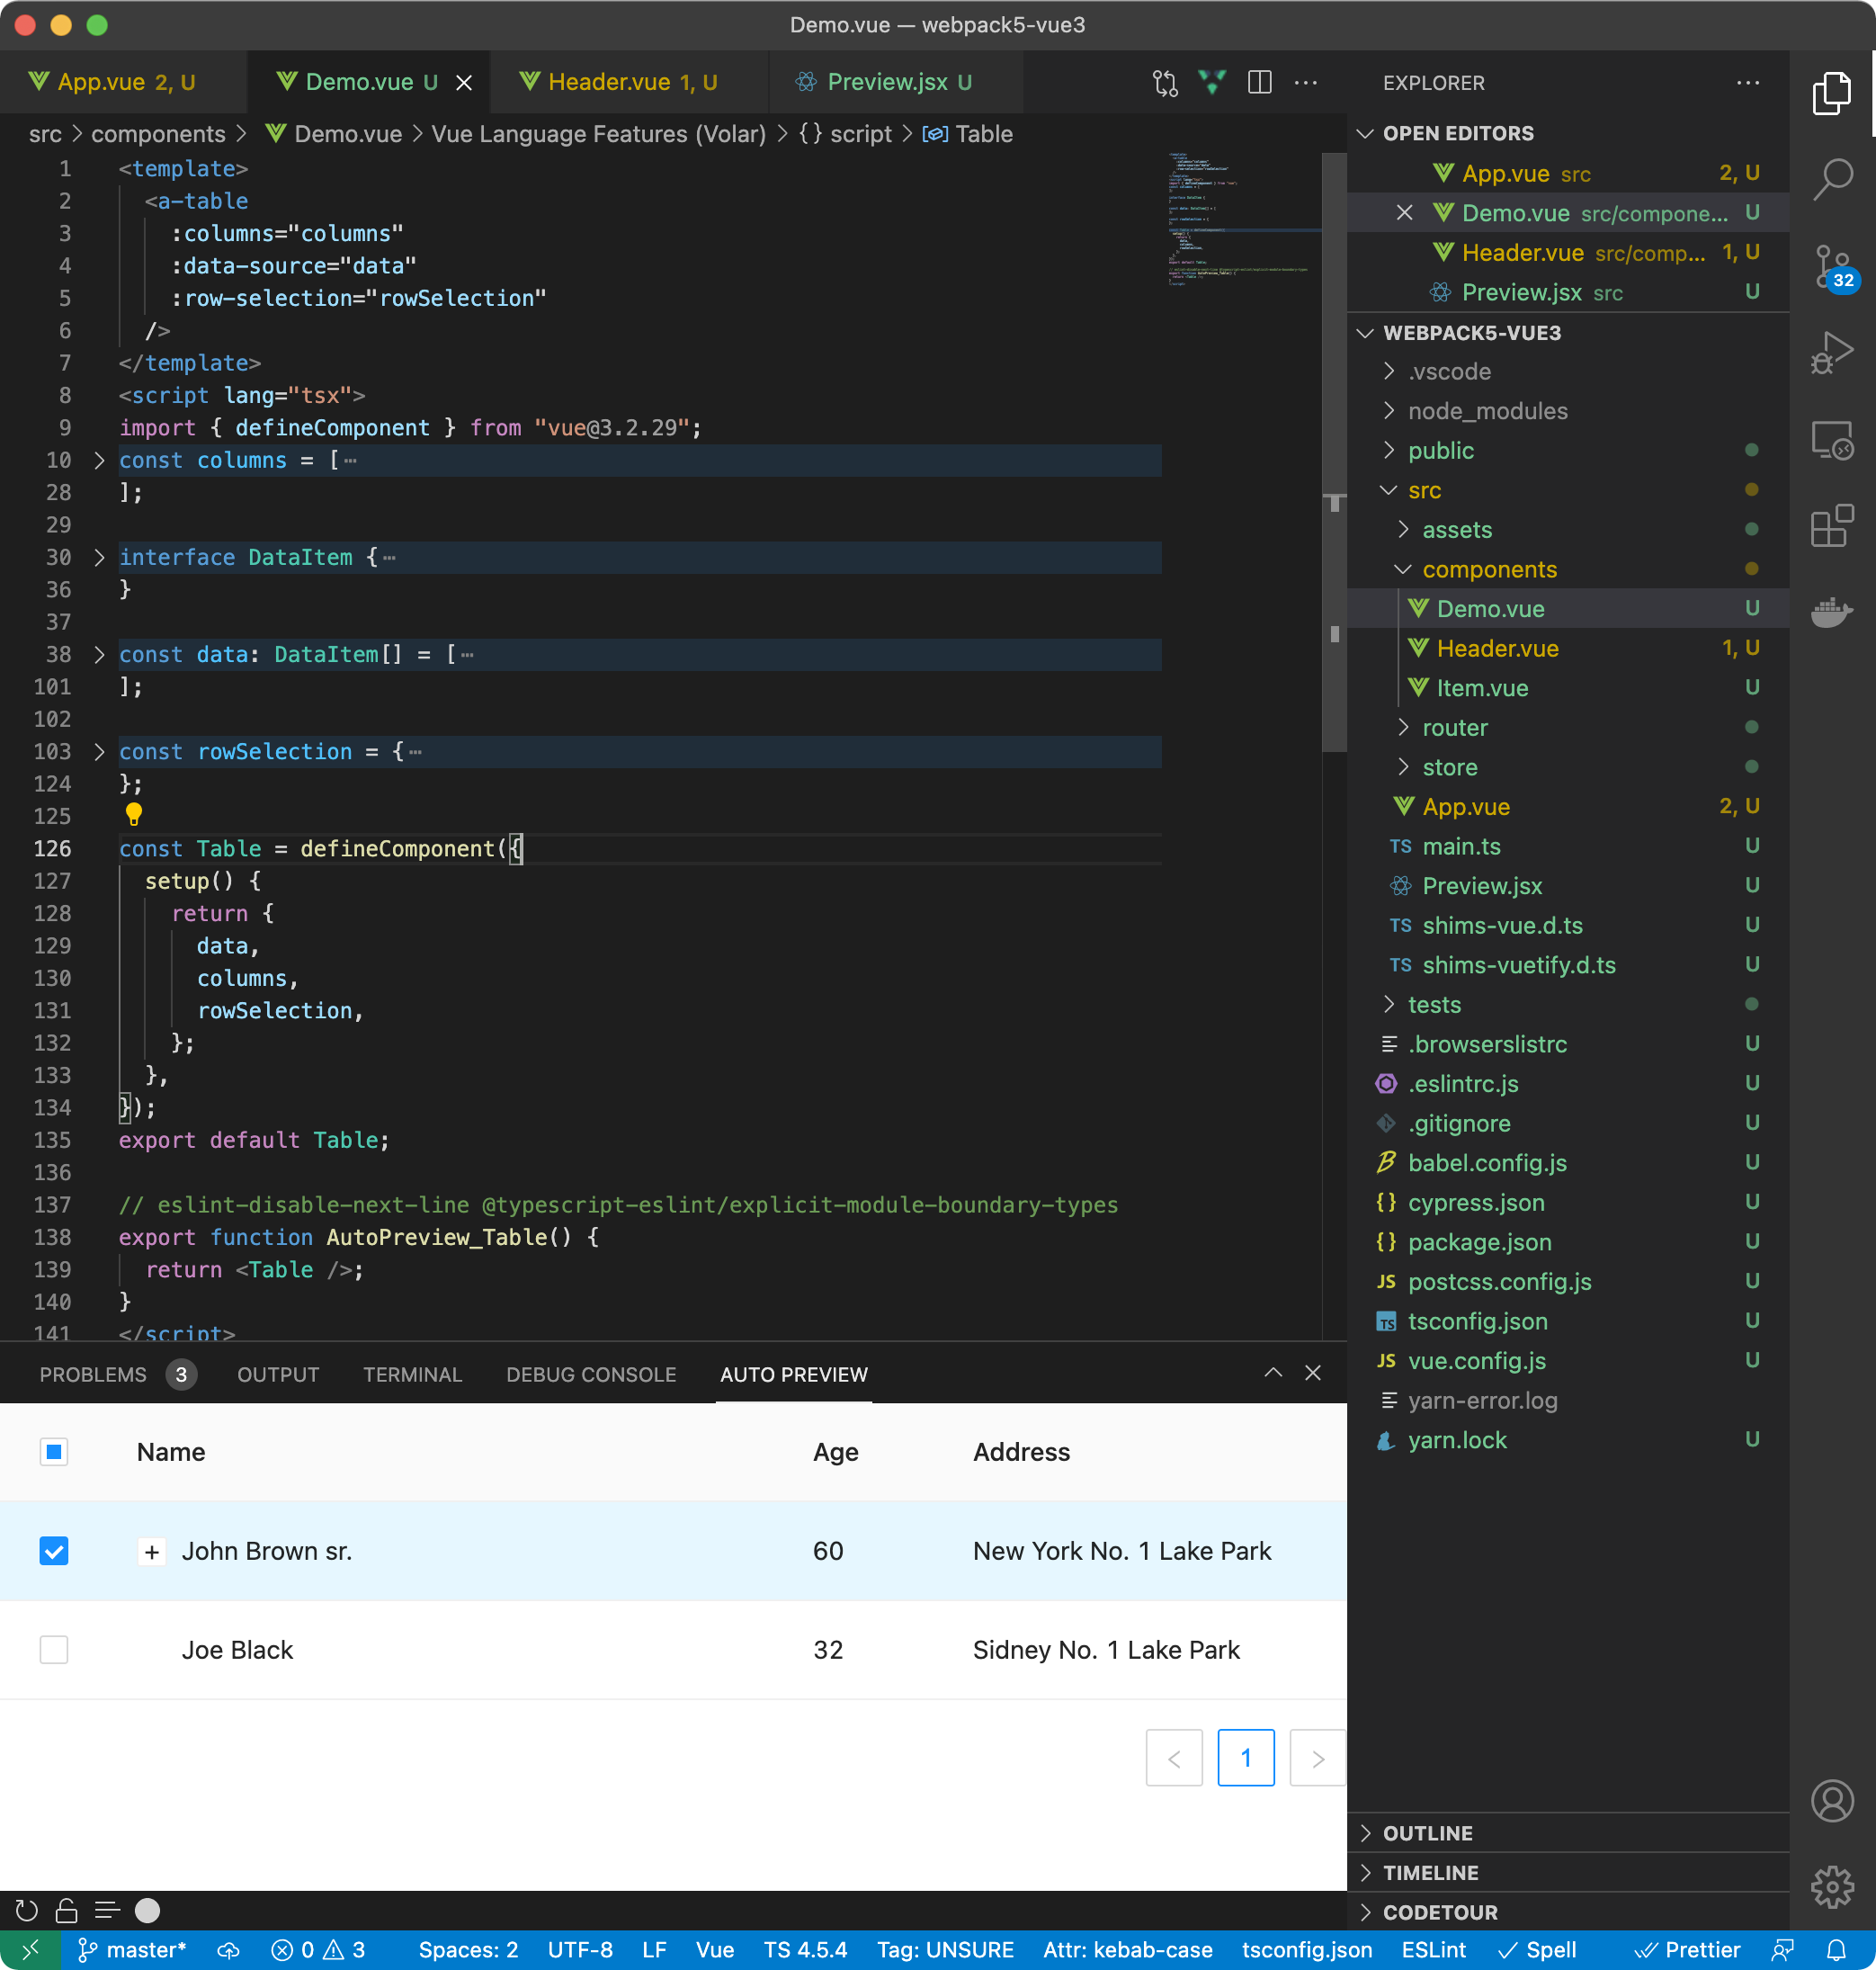Expand the router folder in explorer
Image resolution: width=1876 pixels, height=1970 pixels.
1454,728
